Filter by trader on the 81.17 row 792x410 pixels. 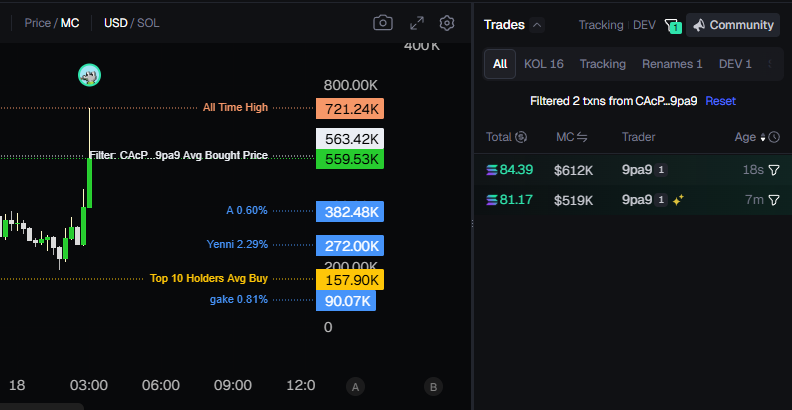(774, 200)
